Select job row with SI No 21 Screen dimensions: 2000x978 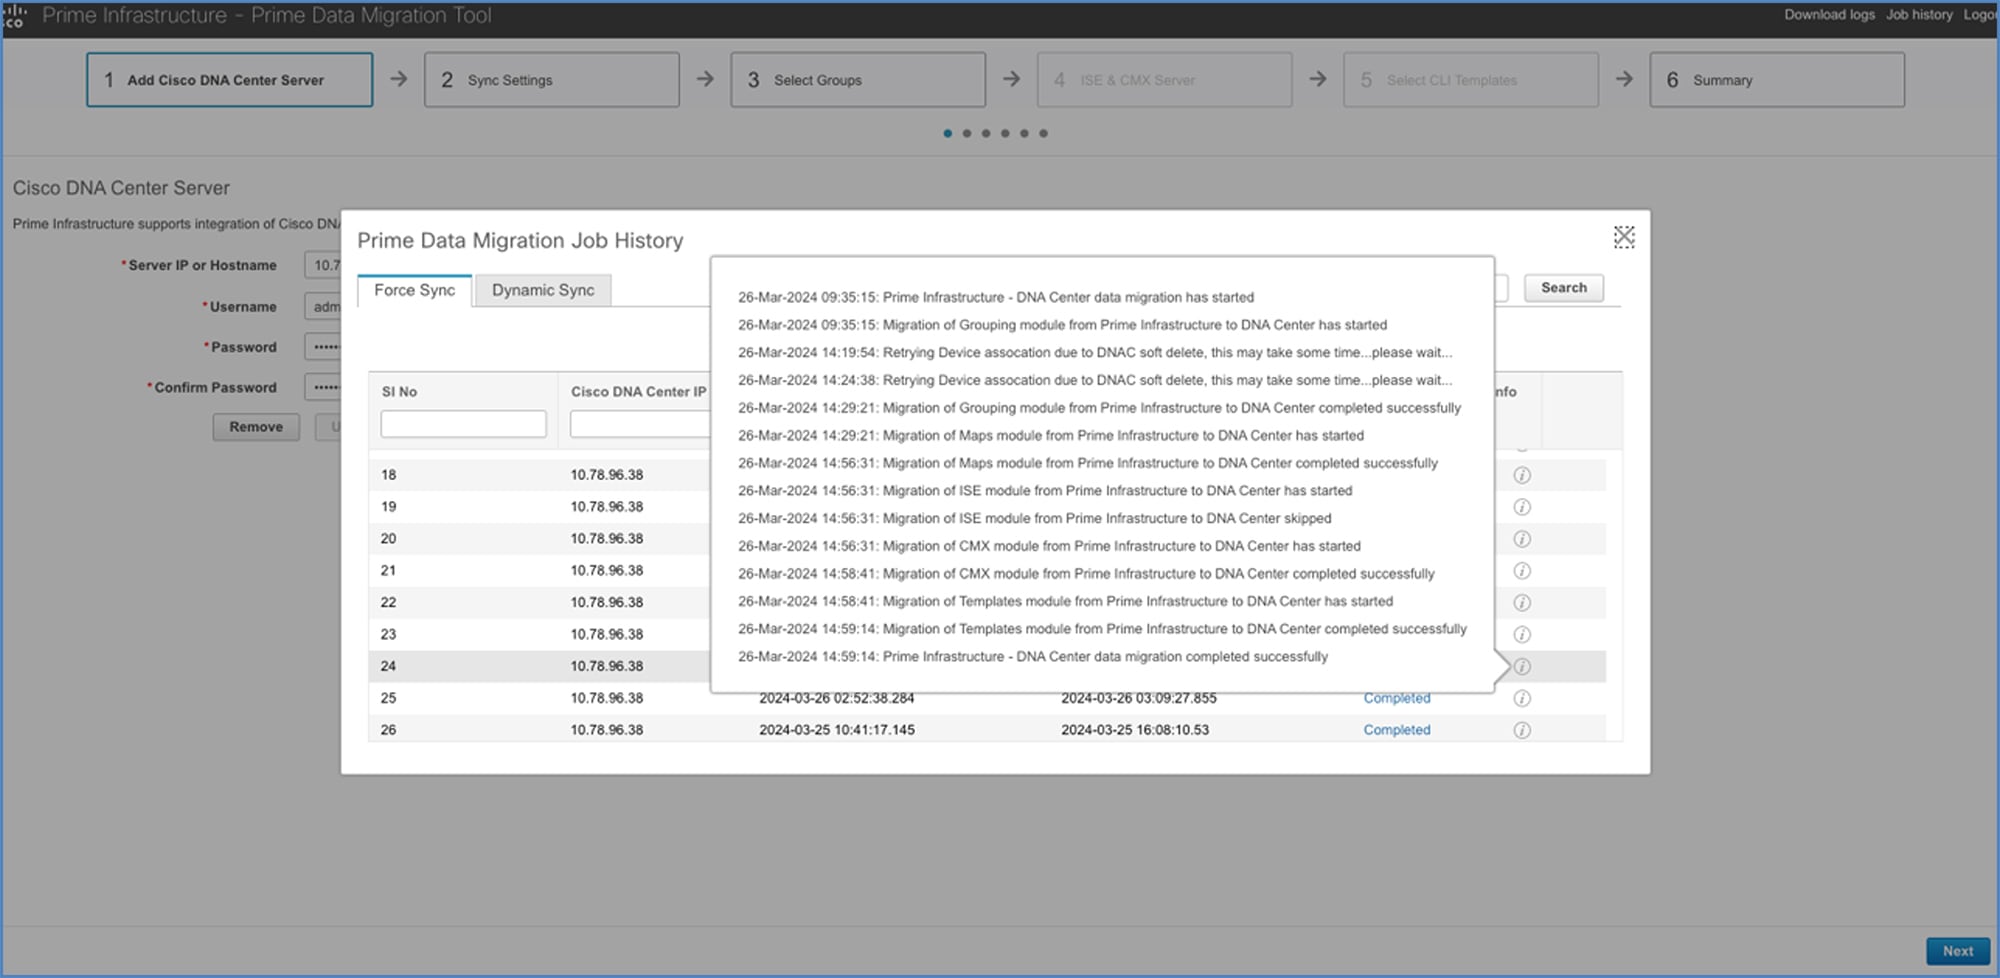tap(987, 571)
